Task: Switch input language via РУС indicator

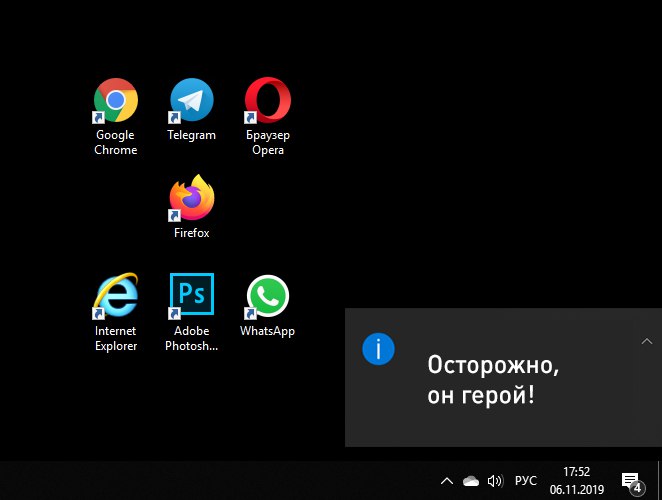Action: click(x=526, y=481)
